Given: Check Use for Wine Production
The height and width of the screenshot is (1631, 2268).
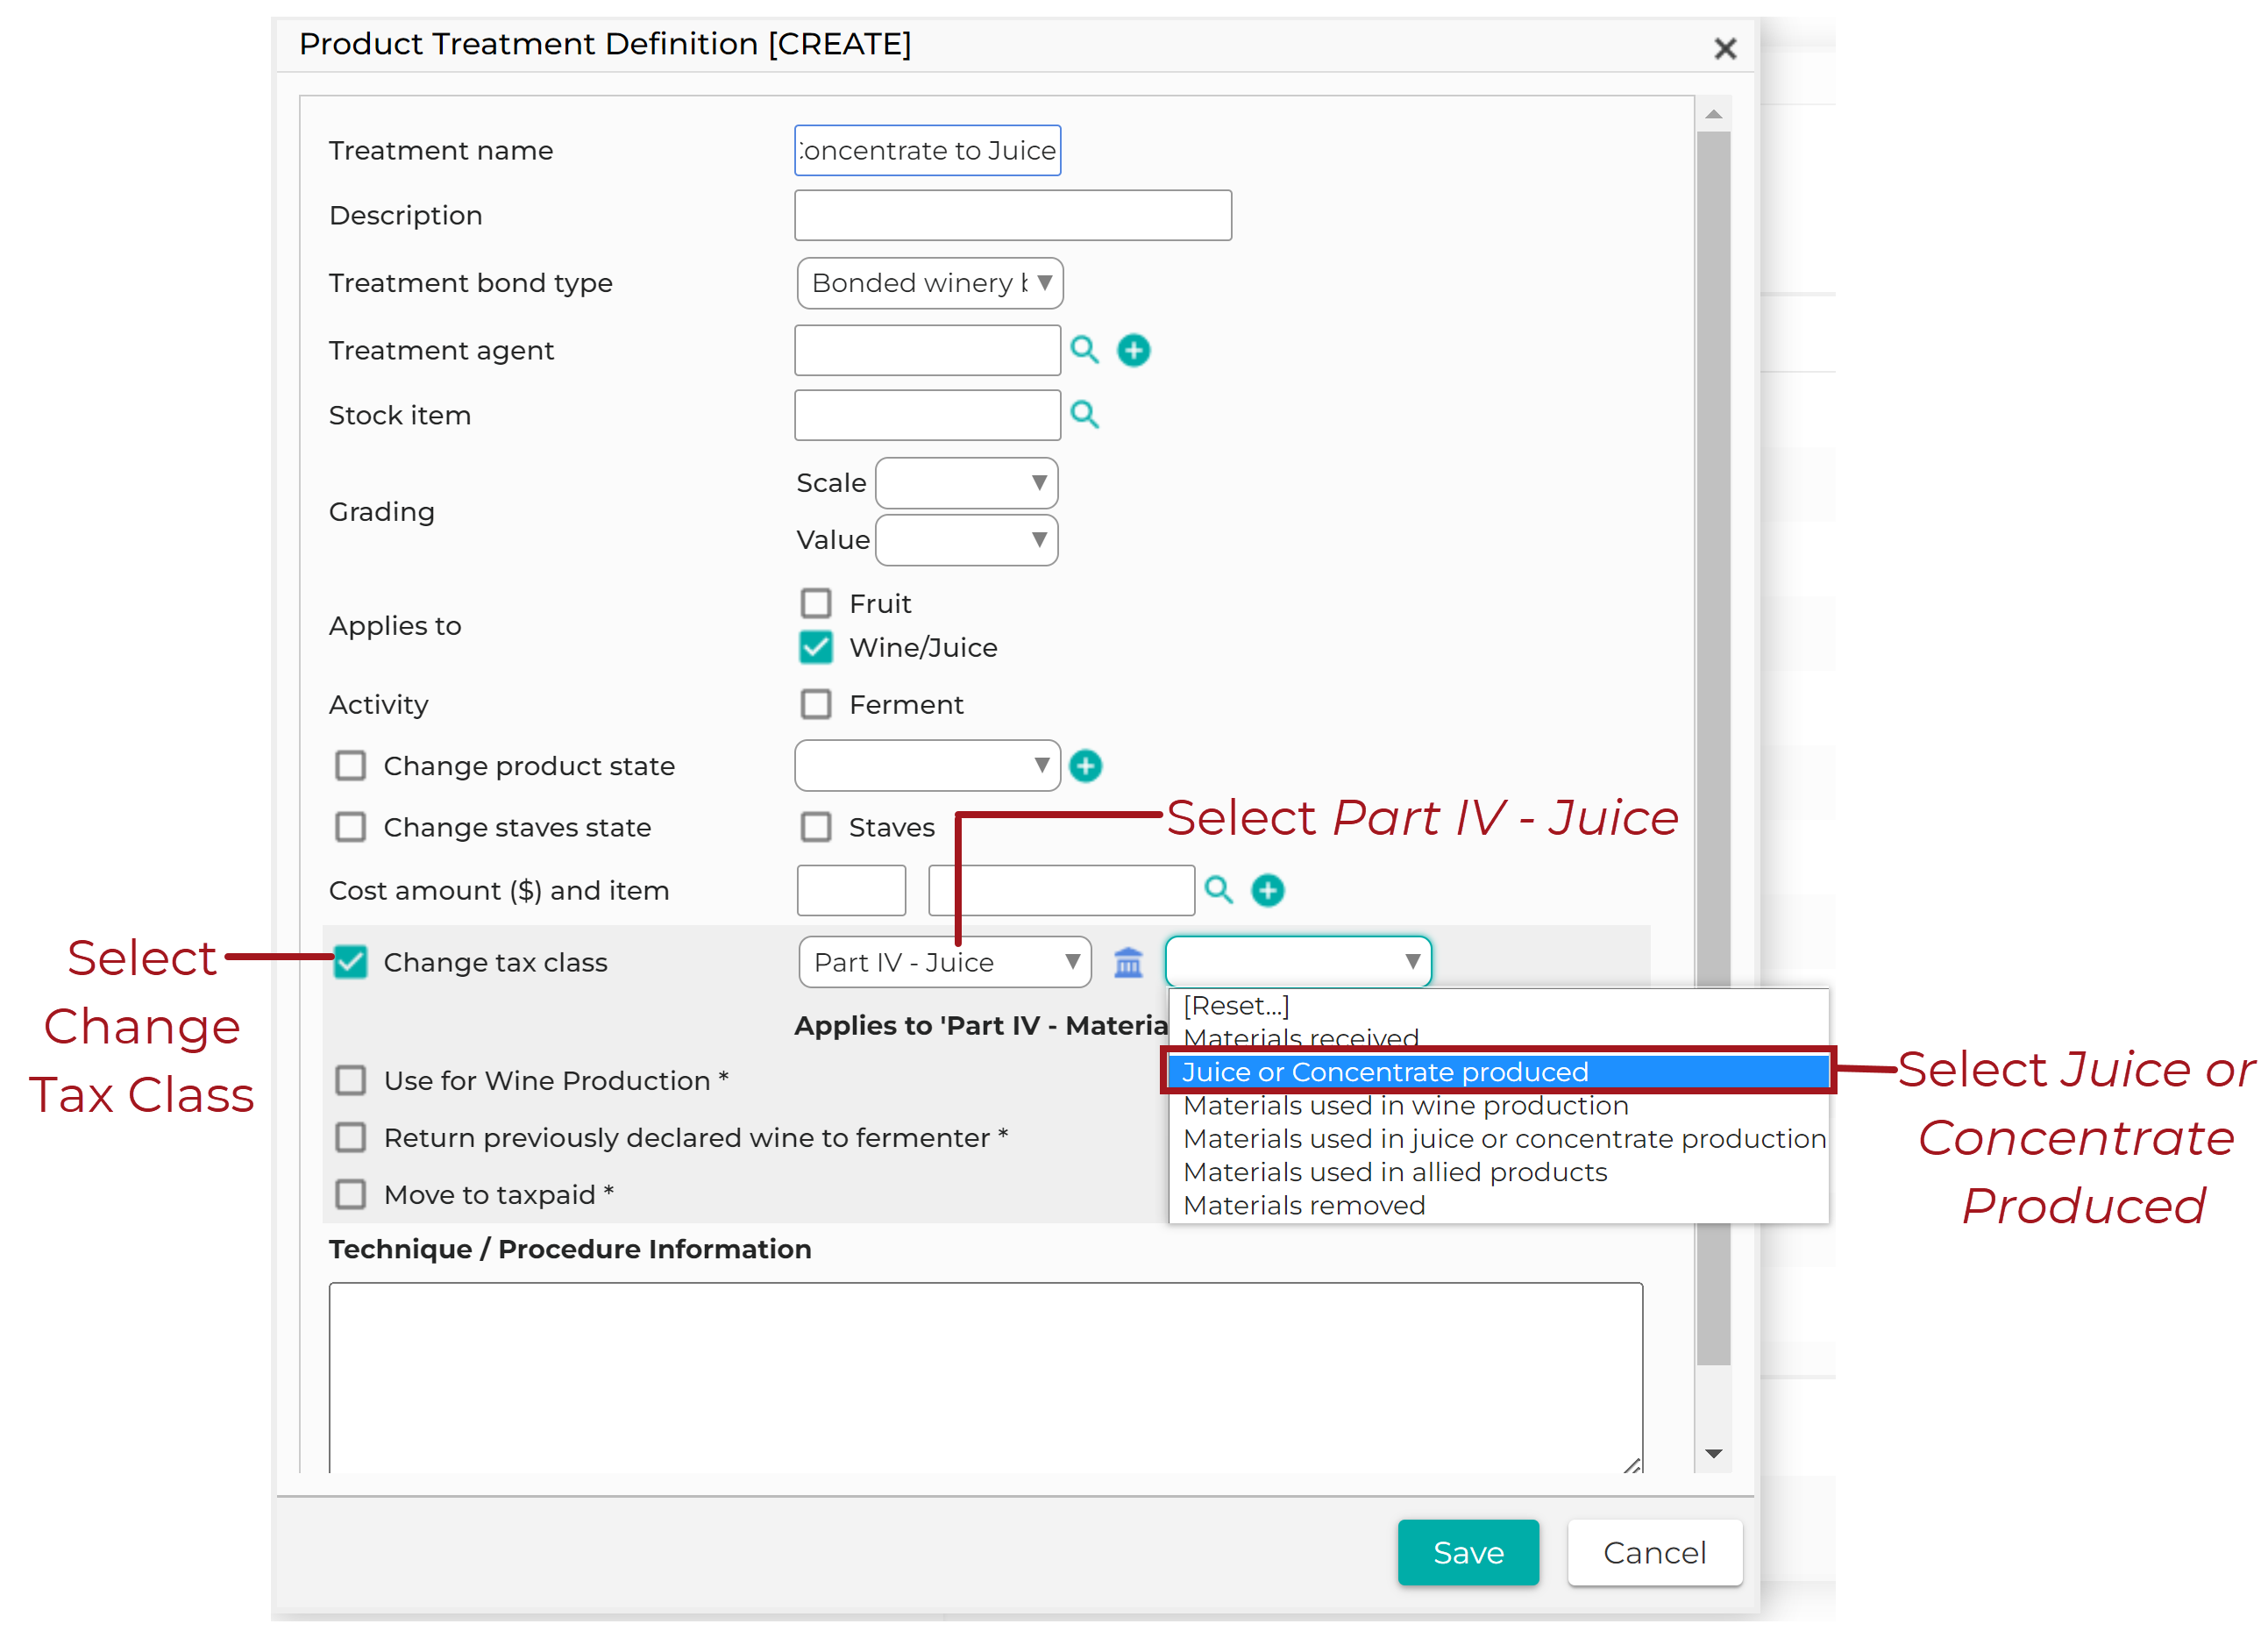Looking at the screenshot, I should pos(350,1080).
